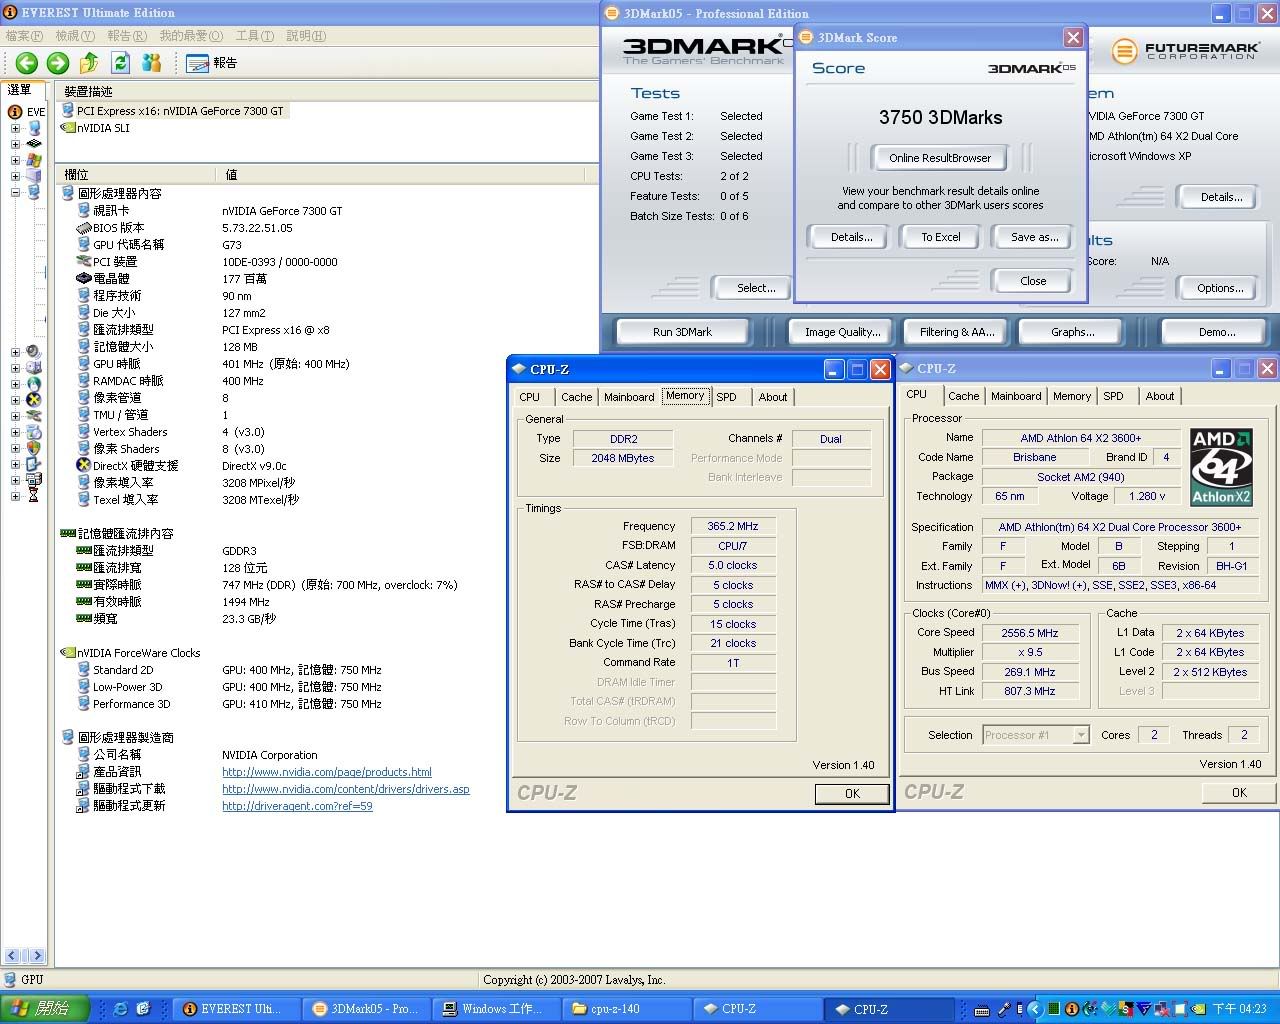This screenshot has height=1024, width=1280.
Task: Switch to Cache tab in right CPU-Z window
Action: [x=964, y=396]
